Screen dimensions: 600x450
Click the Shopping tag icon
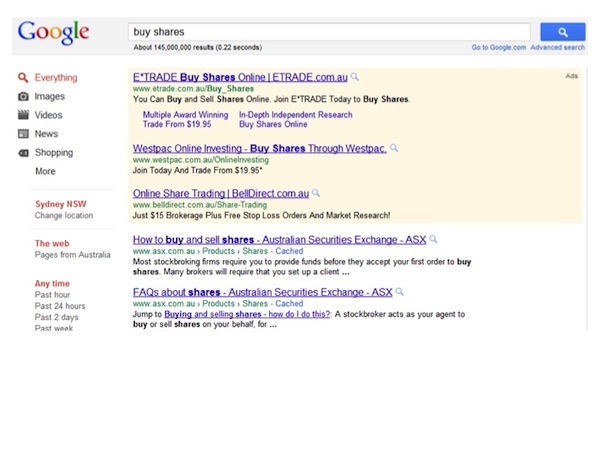click(x=23, y=153)
